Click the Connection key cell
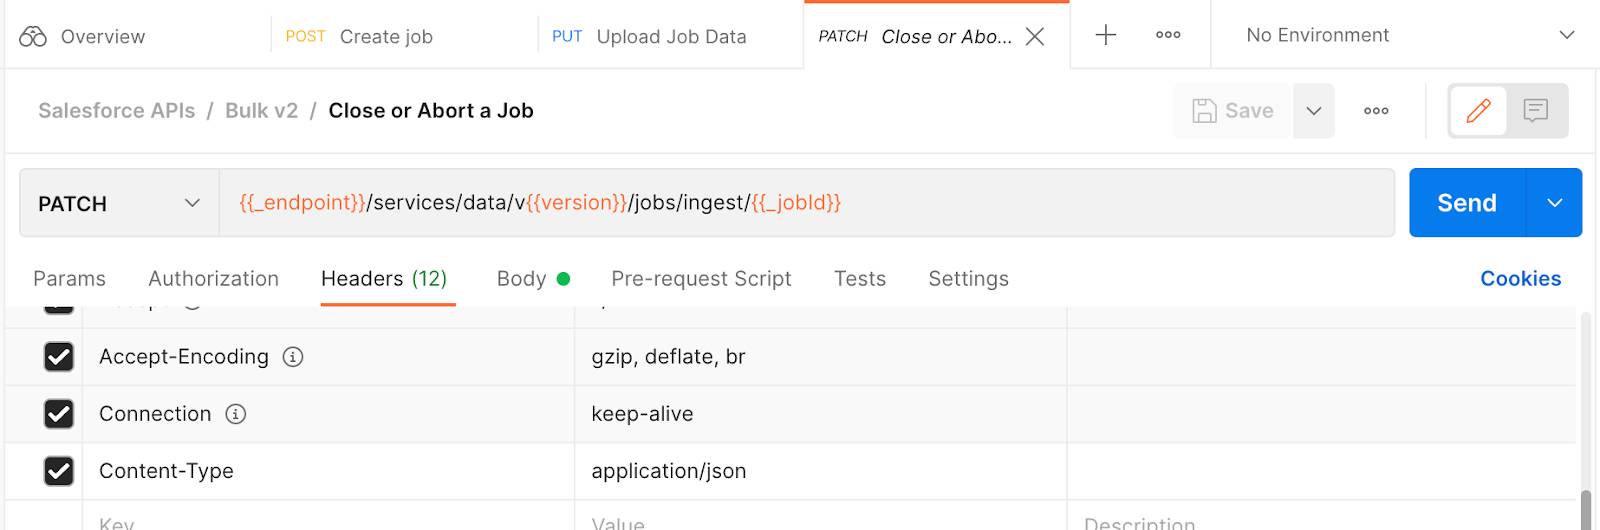This screenshot has width=1600, height=530. click(328, 414)
